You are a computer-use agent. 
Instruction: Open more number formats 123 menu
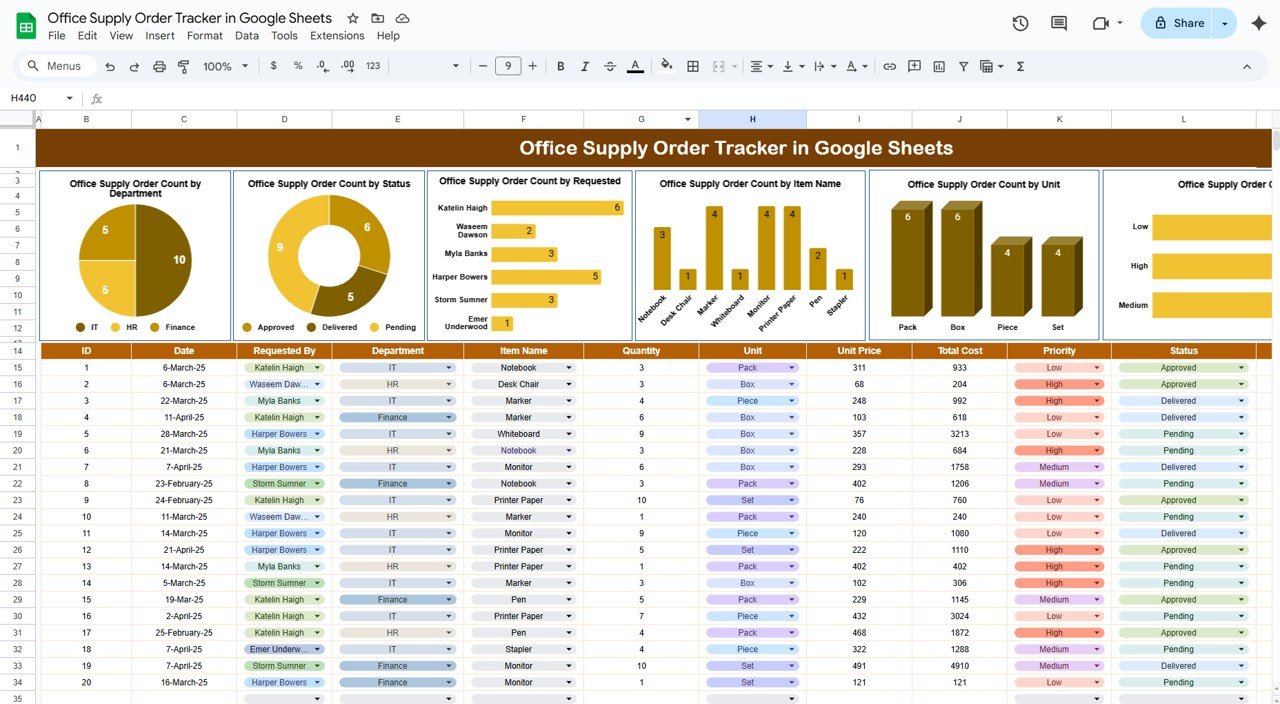[373, 66]
